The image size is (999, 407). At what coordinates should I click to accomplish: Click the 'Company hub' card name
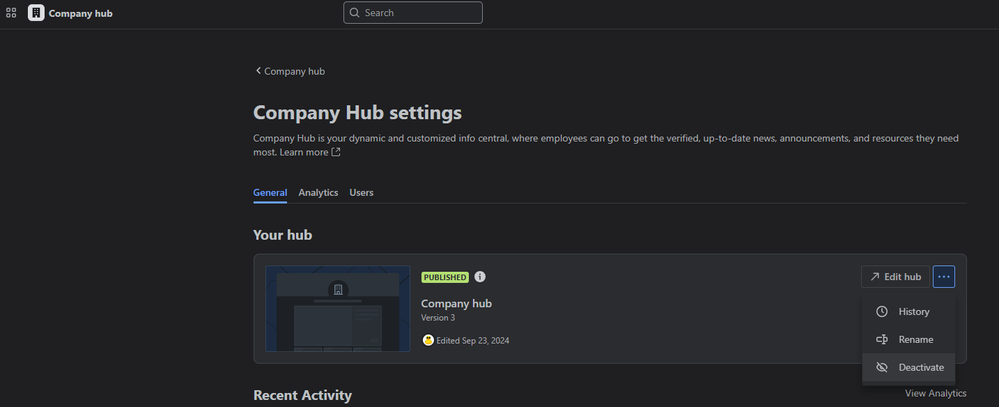[456, 303]
